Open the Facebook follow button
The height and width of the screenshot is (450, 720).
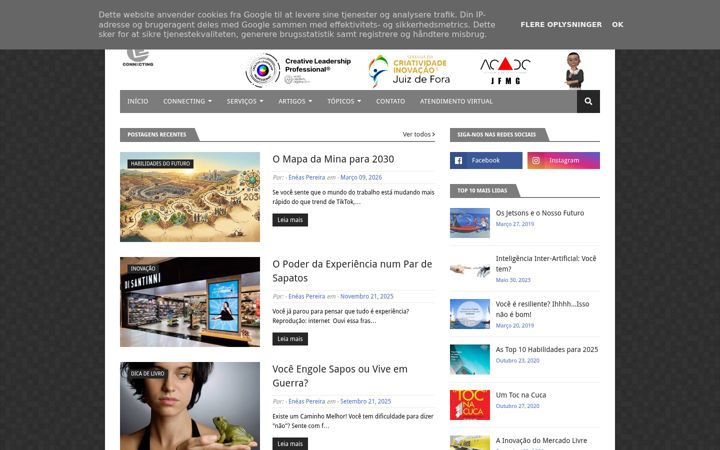[x=486, y=161]
